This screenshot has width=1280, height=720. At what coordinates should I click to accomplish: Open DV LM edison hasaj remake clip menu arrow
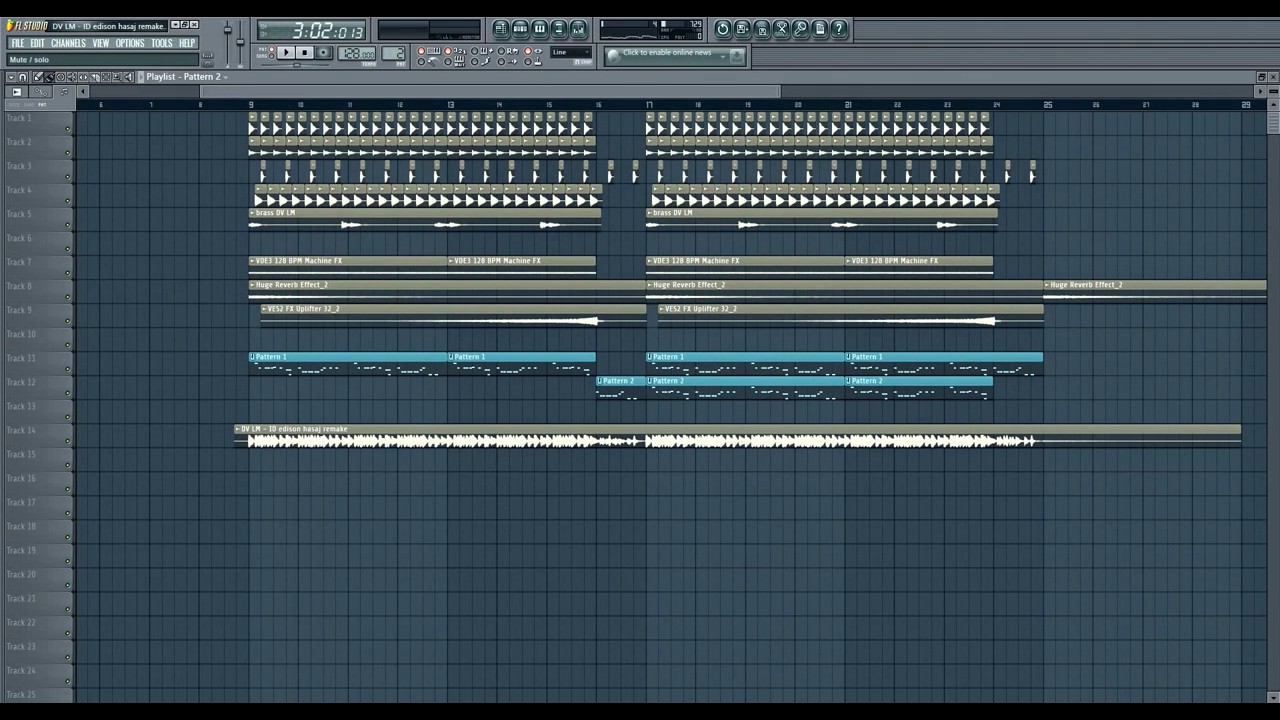pyautogui.click(x=237, y=429)
